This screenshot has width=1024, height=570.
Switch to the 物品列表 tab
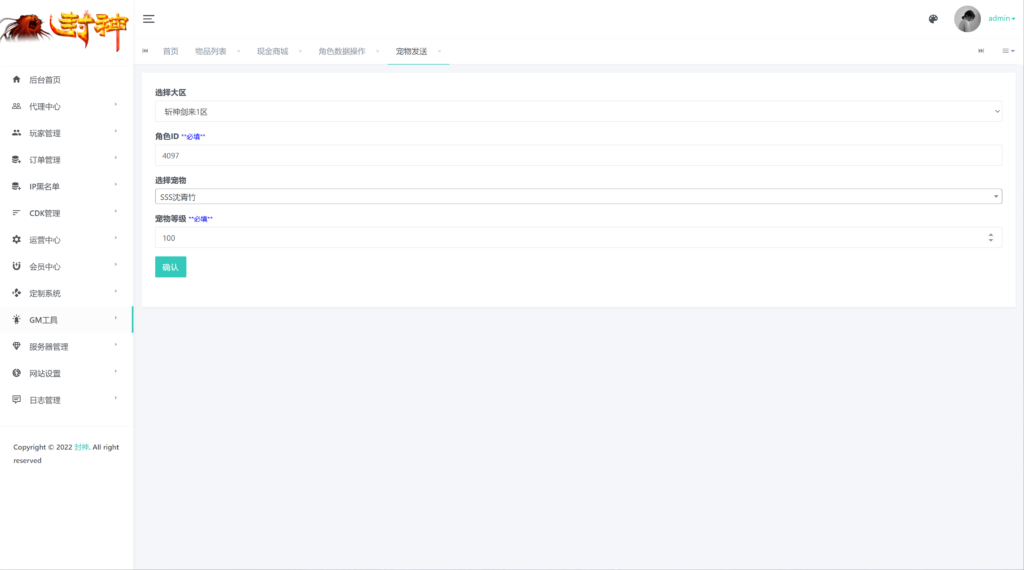[210, 51]
